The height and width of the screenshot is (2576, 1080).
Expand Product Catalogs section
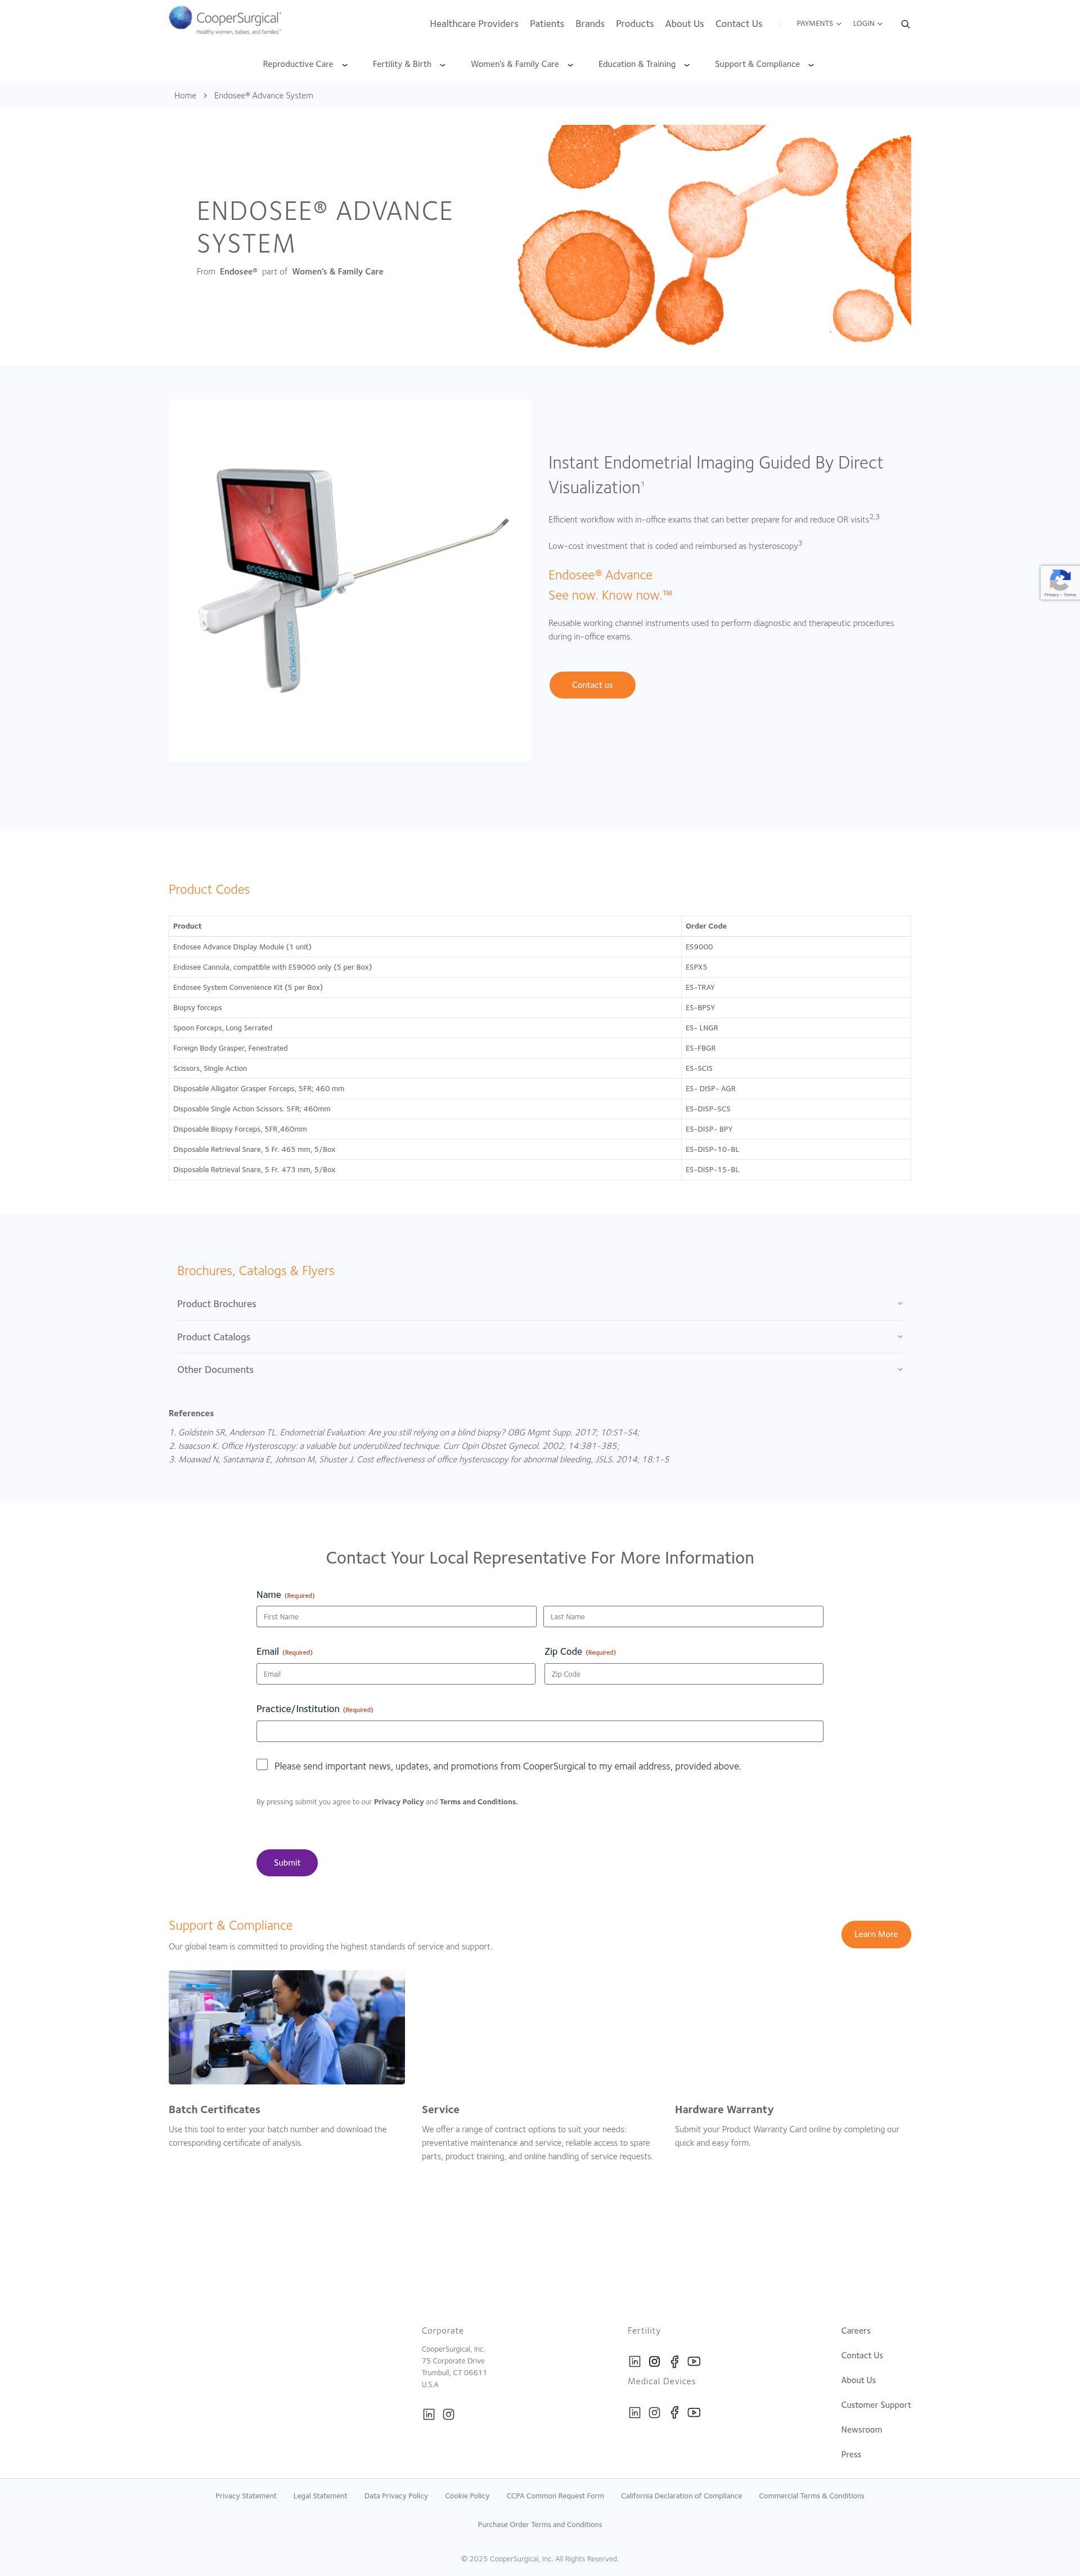tap(540, 1337)
